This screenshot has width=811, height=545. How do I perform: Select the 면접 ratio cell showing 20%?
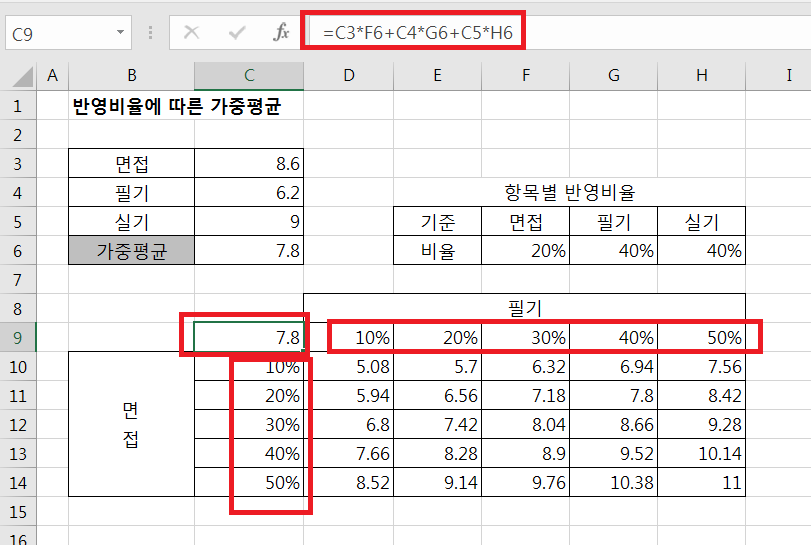[525, 251]
